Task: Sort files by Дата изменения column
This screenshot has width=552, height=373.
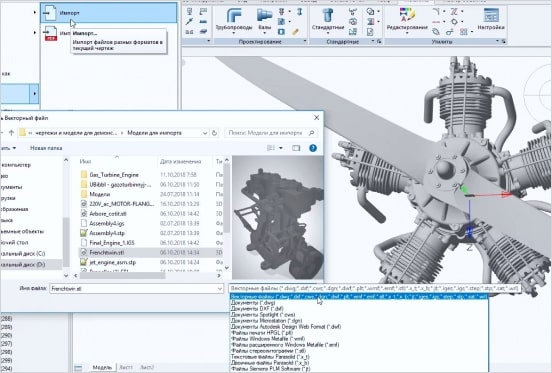Action: tap(180, 162)
